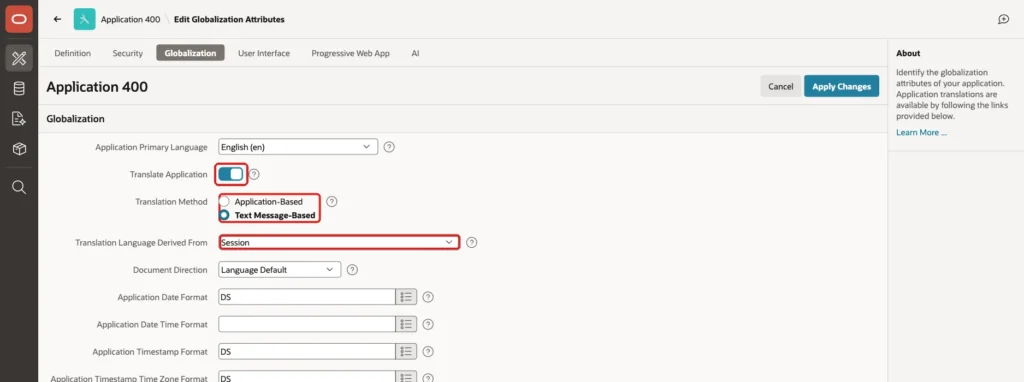Open list picker for Application Date Format
The width and height of the screenshot is (1024, 382).
click(406, 297)
